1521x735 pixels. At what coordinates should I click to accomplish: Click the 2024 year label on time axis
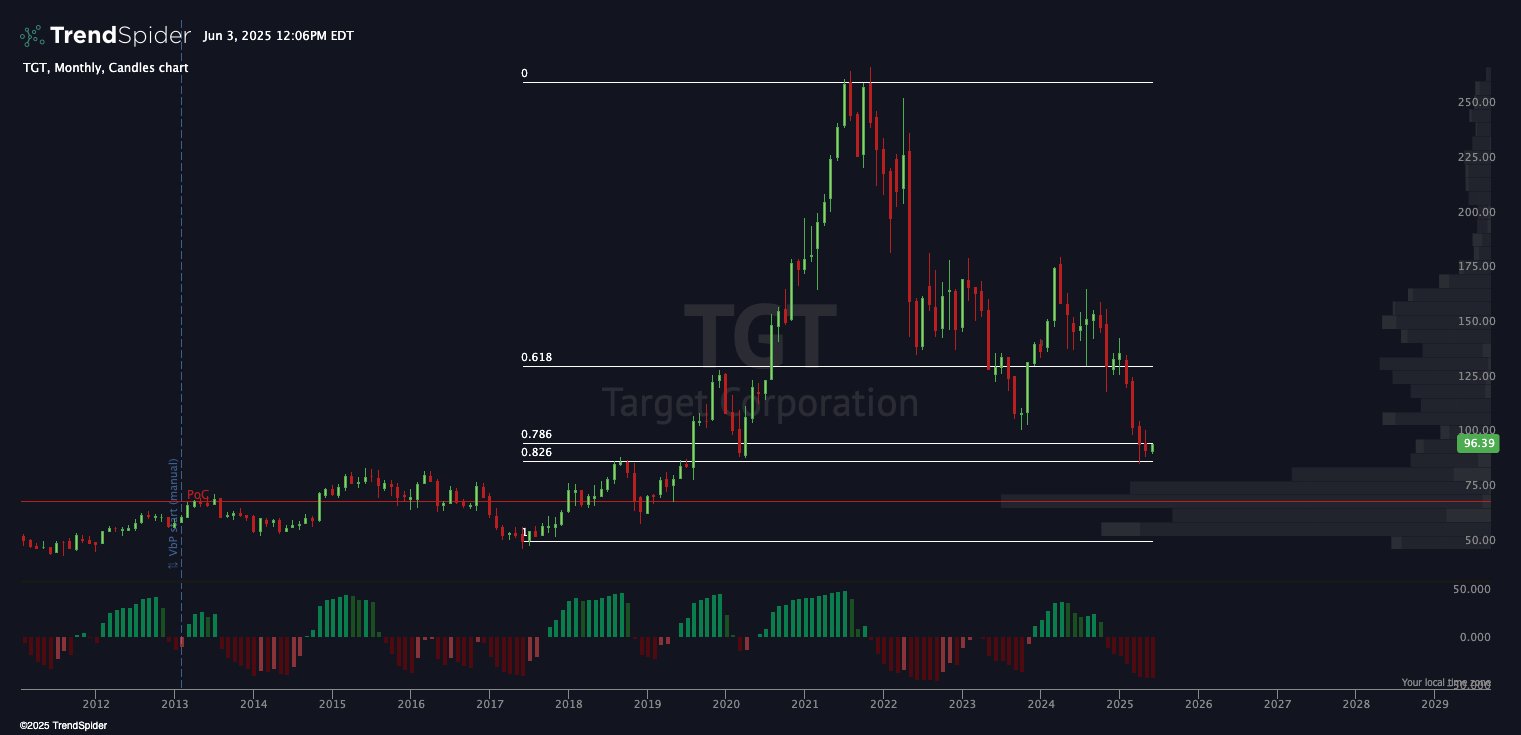1041,704
